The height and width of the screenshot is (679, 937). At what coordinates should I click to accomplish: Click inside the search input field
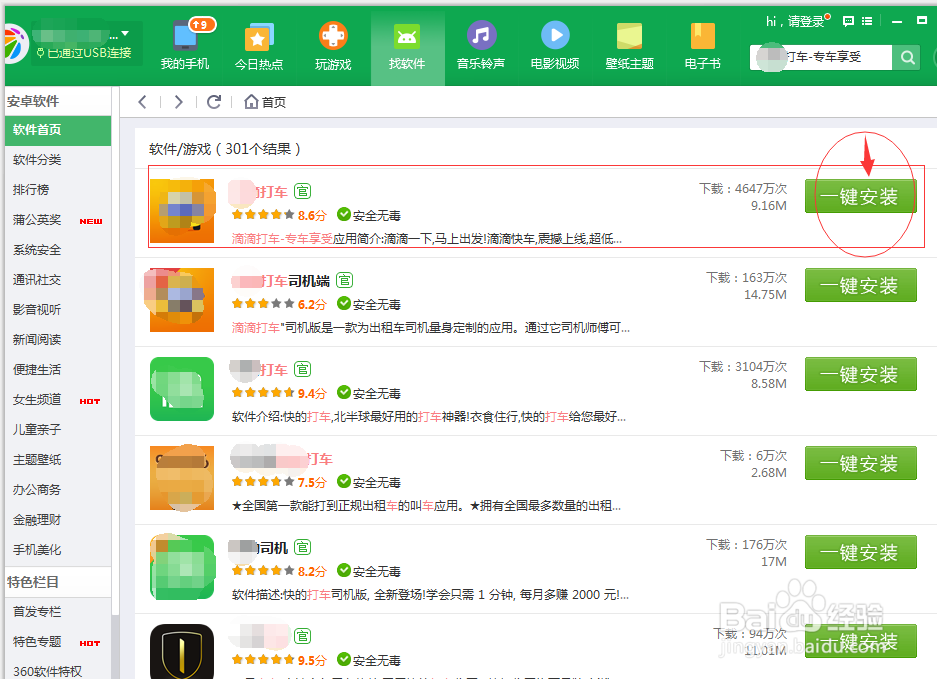tap(830, 58)
